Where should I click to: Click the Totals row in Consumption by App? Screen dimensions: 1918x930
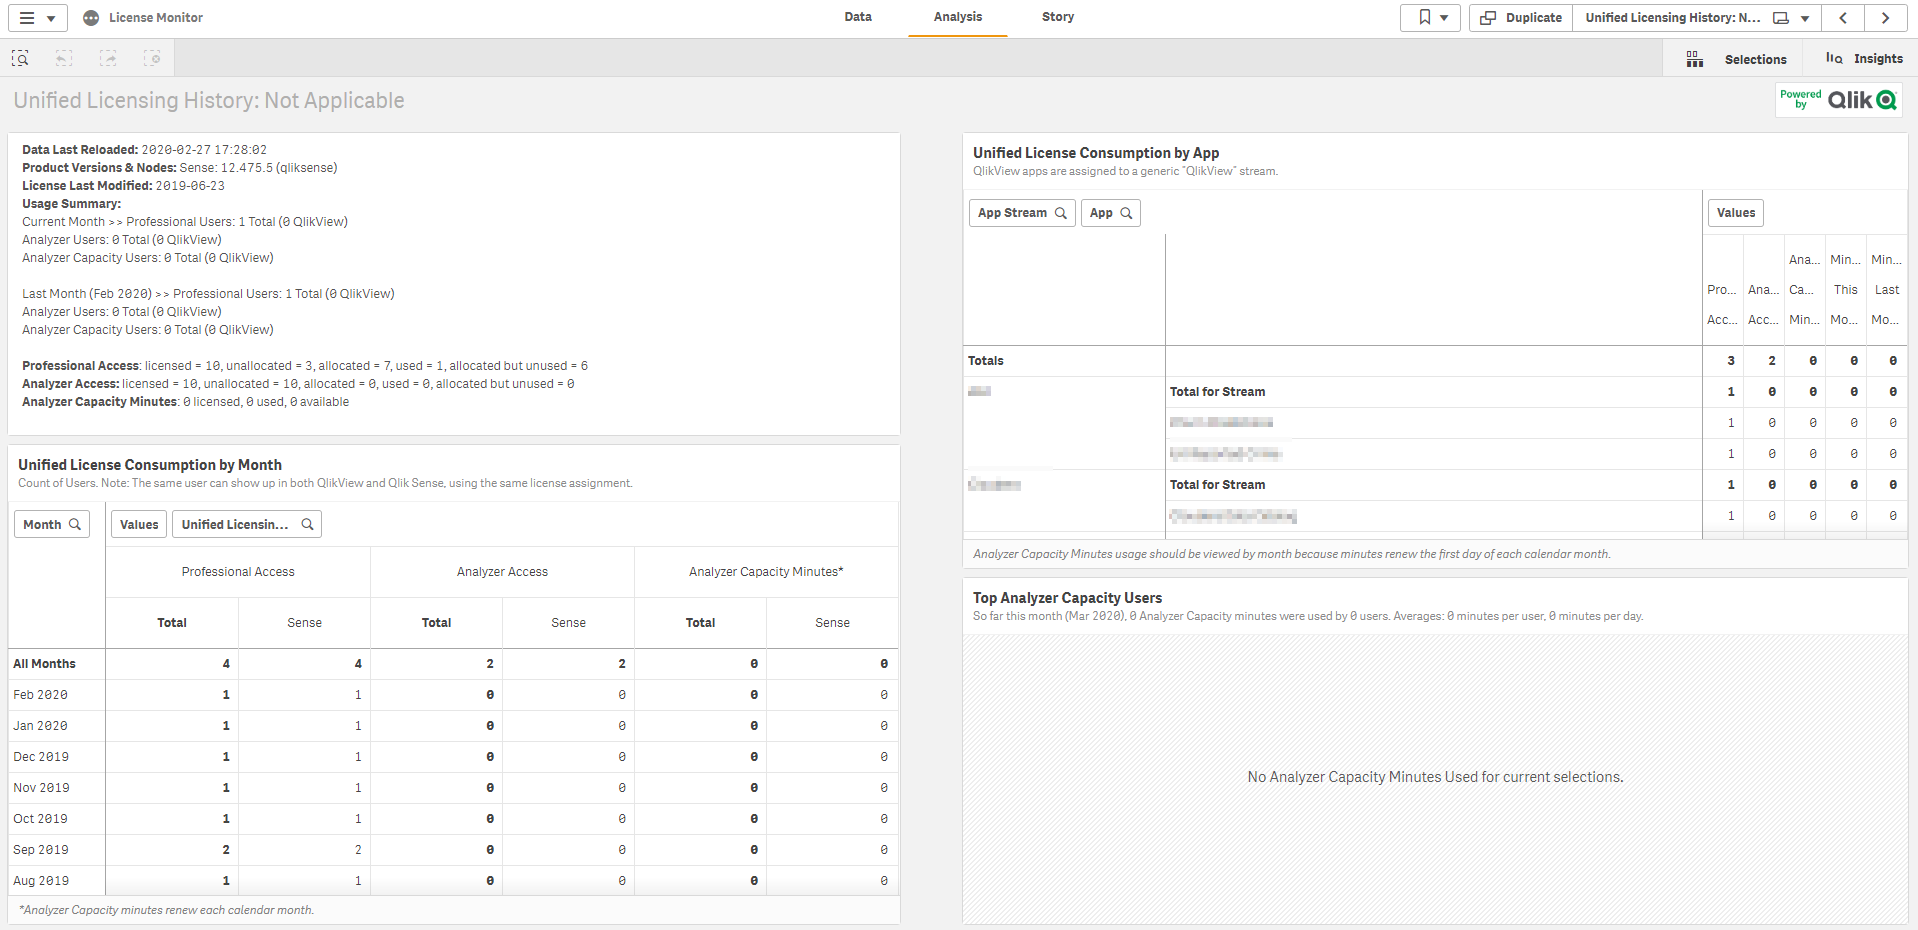coord(1435,361)
